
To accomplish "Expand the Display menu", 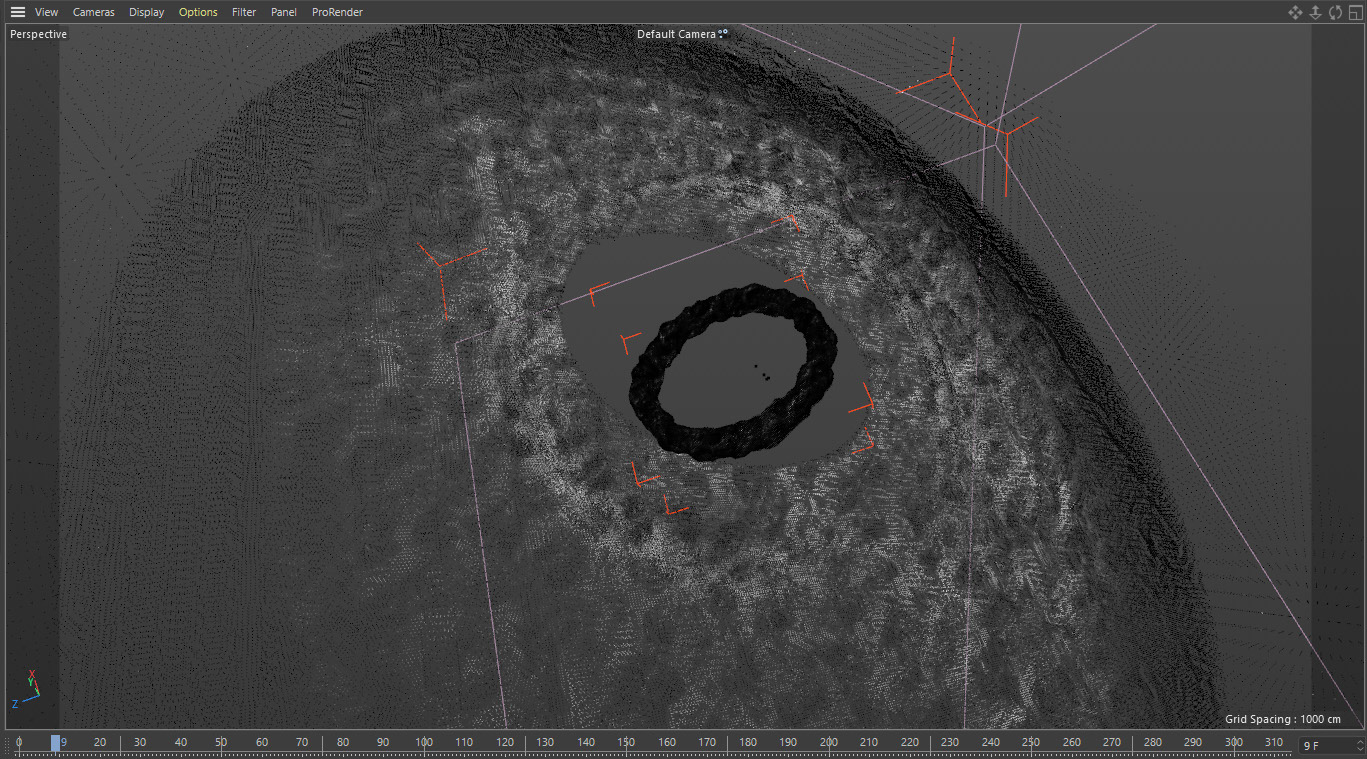I will click(146, 12).
